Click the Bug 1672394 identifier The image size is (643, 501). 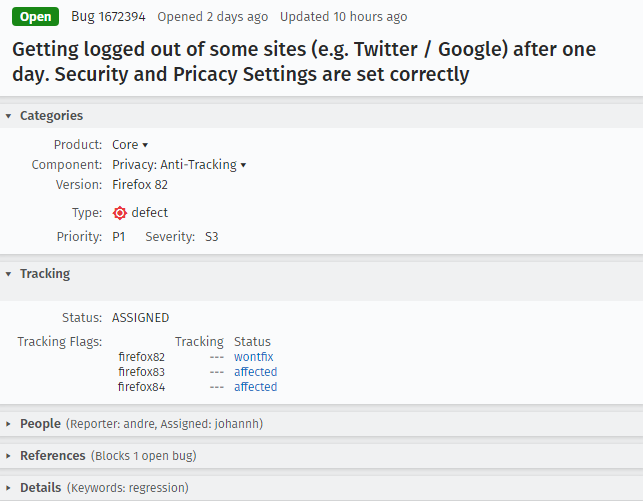pos(109,17)
